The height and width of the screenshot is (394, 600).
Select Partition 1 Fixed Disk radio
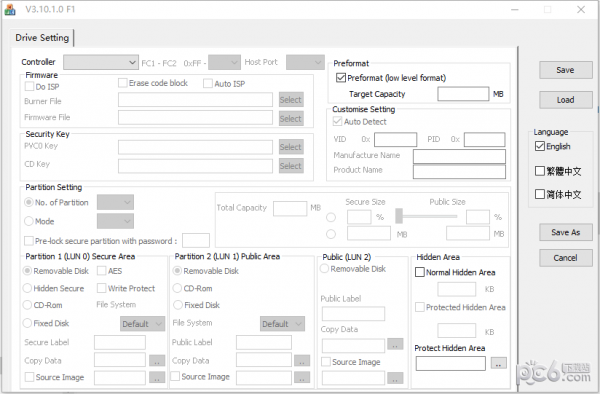[27, 323]
